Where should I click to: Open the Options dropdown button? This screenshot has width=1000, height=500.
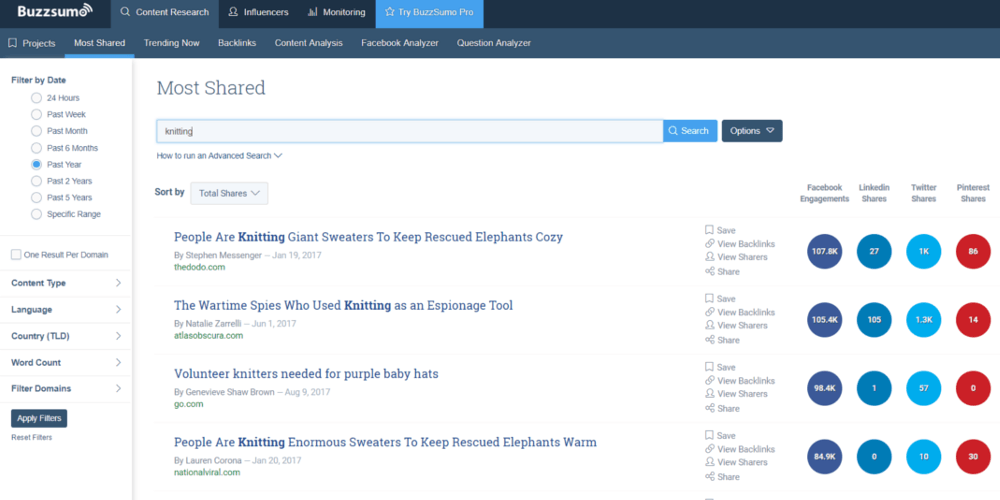click(x=752, y=131)
